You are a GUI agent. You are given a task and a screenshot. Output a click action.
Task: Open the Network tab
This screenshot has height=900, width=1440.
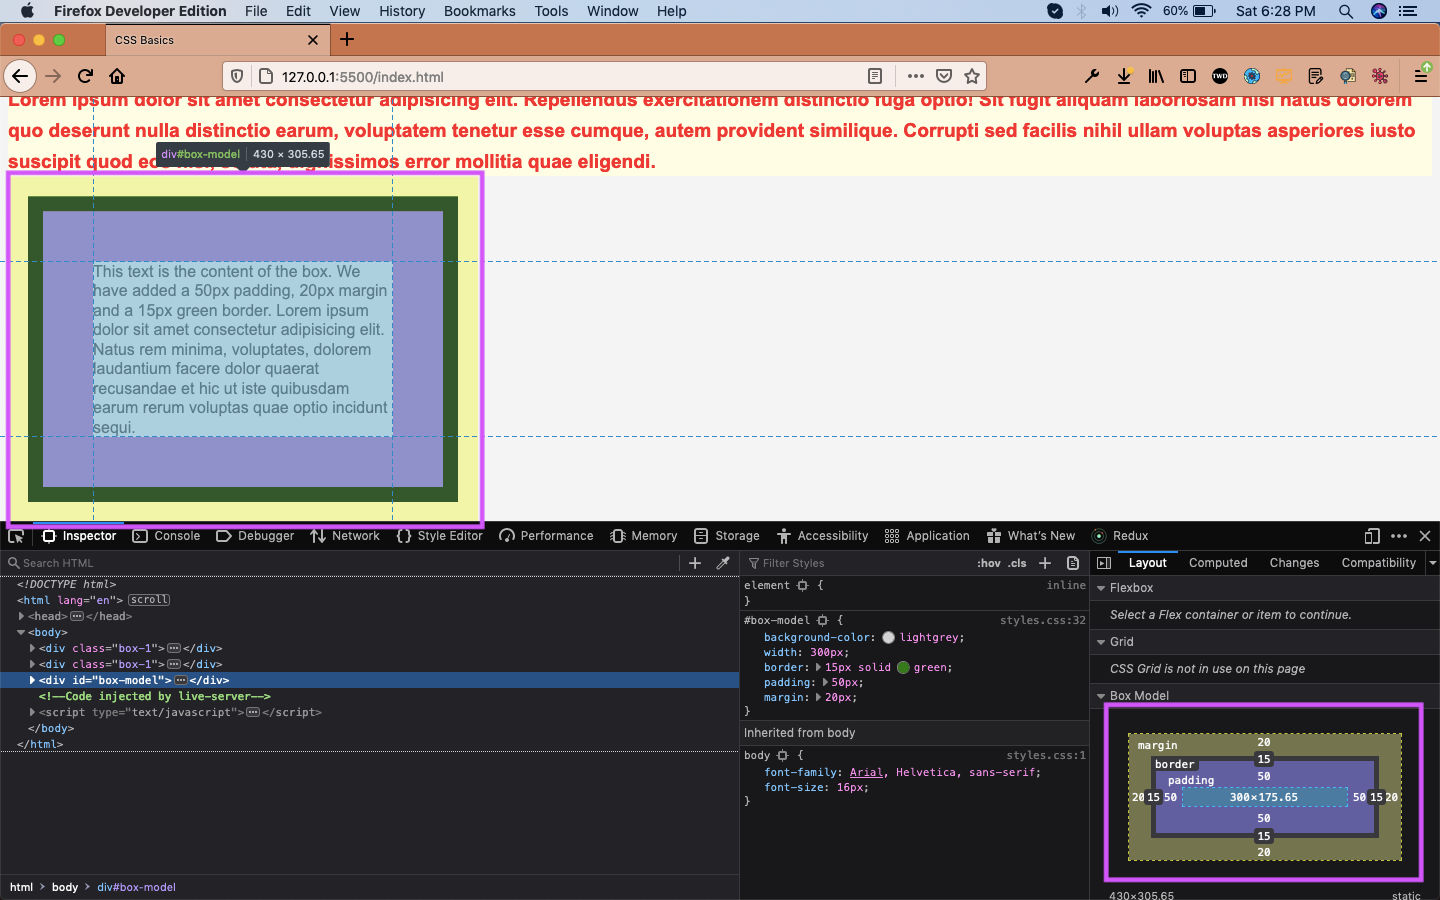click(x=345, y=536)
